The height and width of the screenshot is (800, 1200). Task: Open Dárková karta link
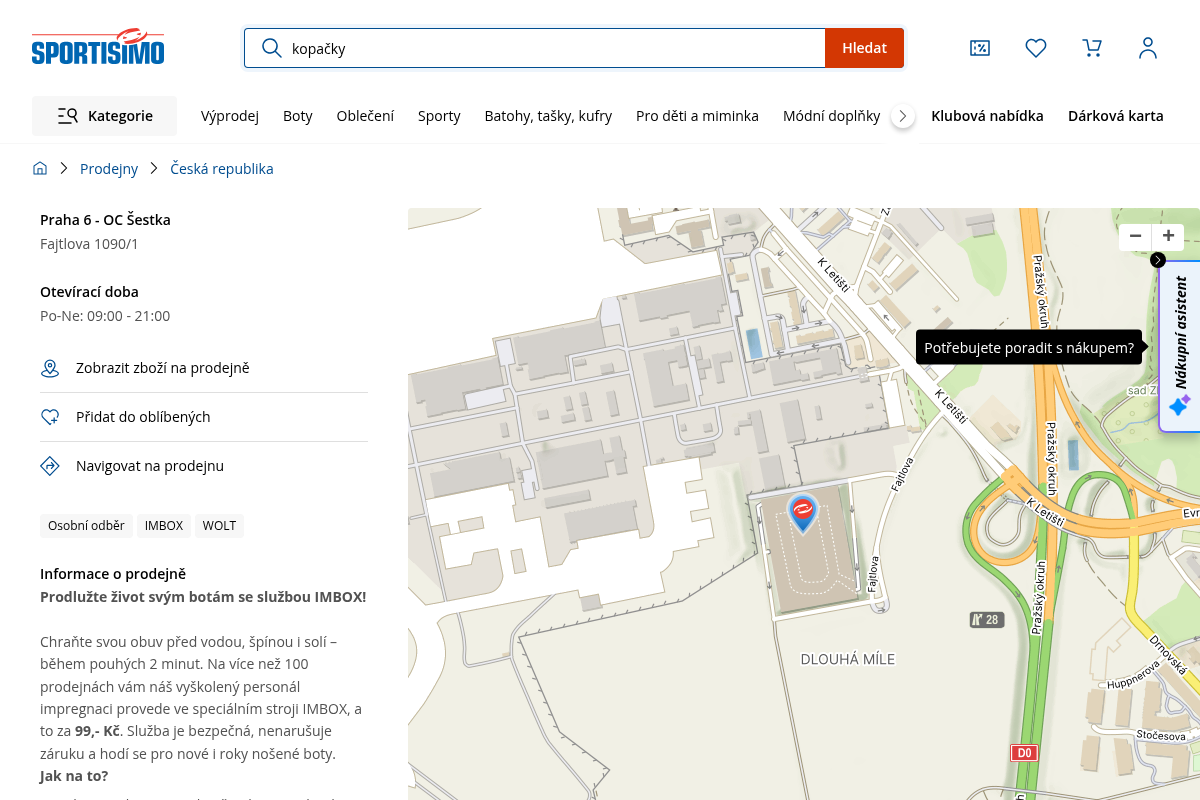1116,116
